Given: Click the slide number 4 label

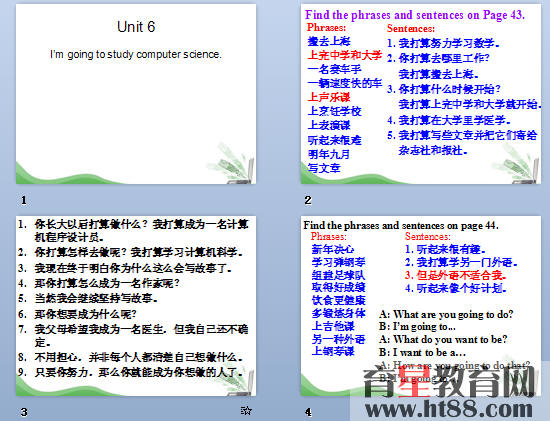Looking at the screenshot, I should 308,412.
